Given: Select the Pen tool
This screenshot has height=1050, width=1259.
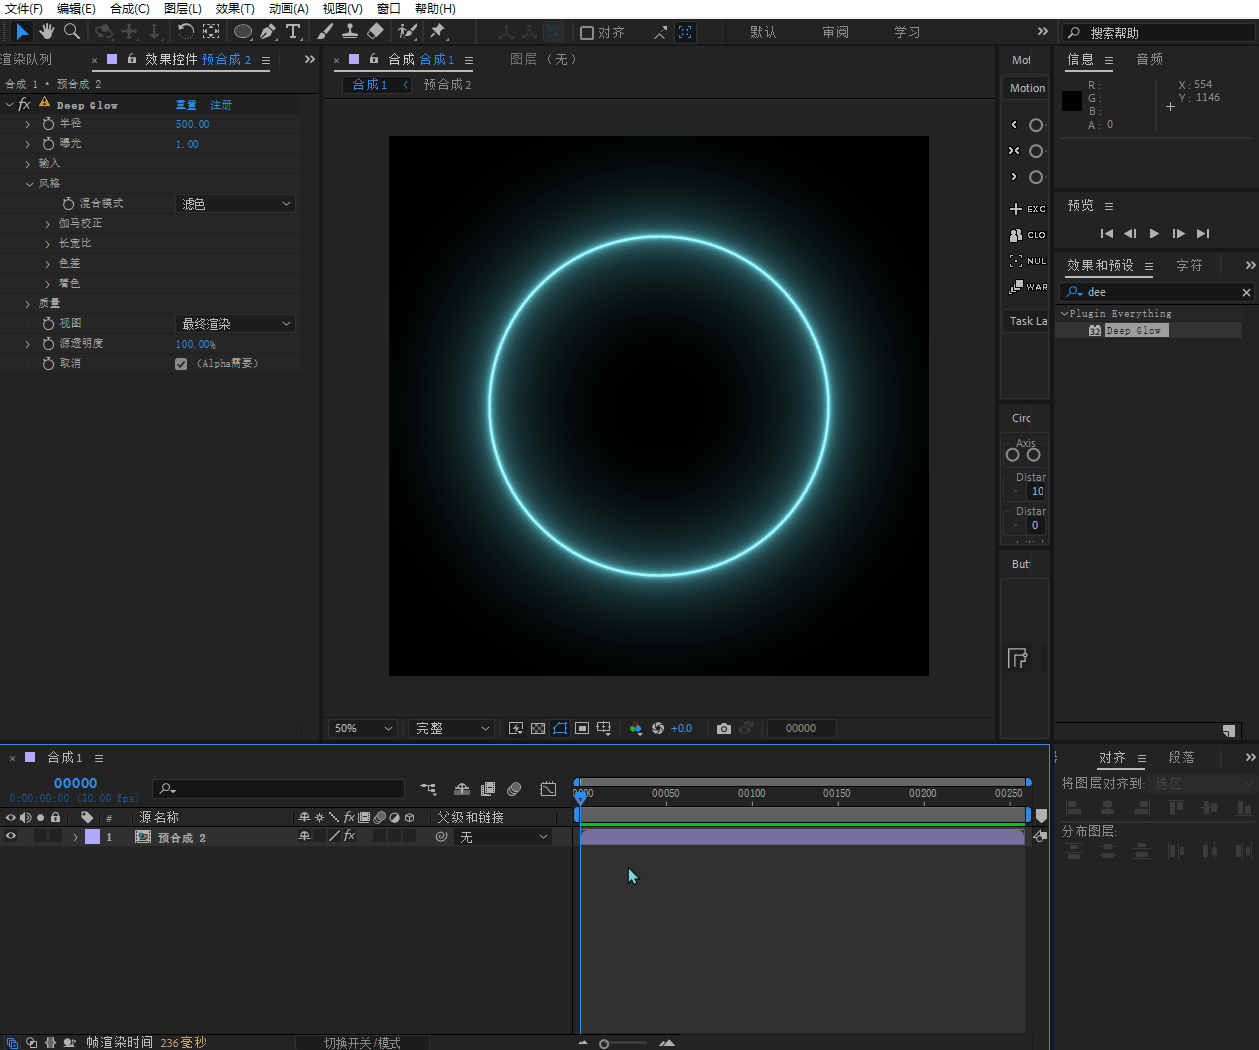Looking at the screenshot, I should (268, 32).
